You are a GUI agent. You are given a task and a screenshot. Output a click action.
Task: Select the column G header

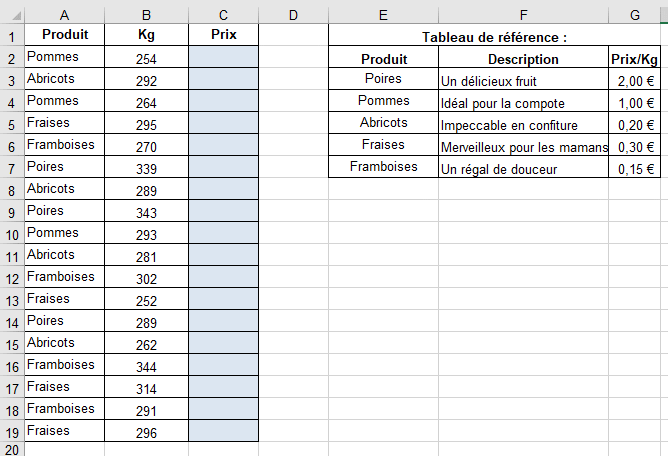634,13
